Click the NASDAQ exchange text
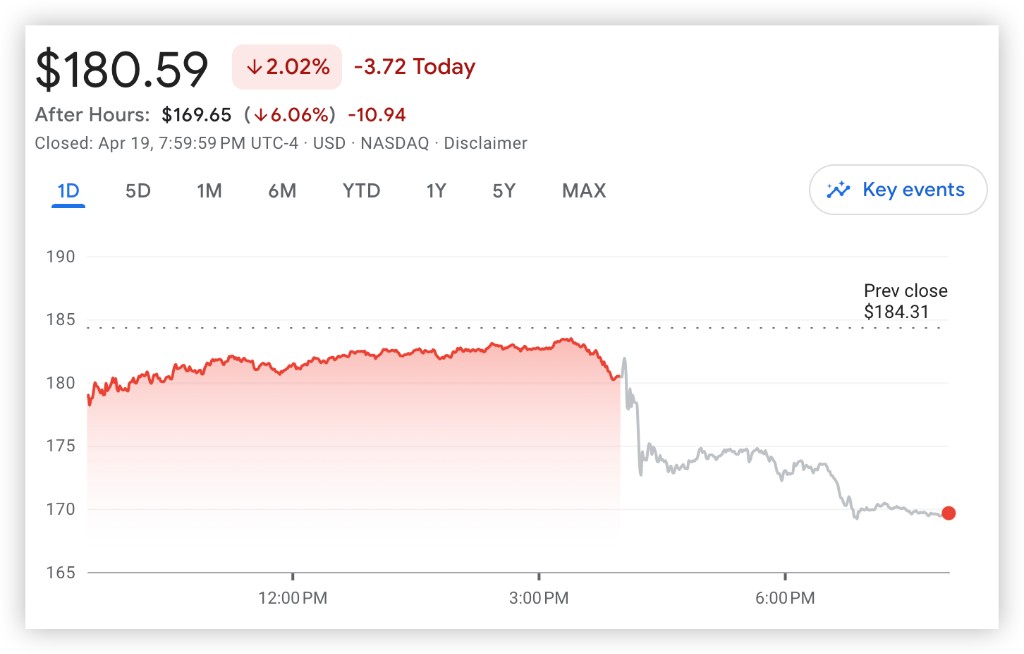 (x=394, y=143)
